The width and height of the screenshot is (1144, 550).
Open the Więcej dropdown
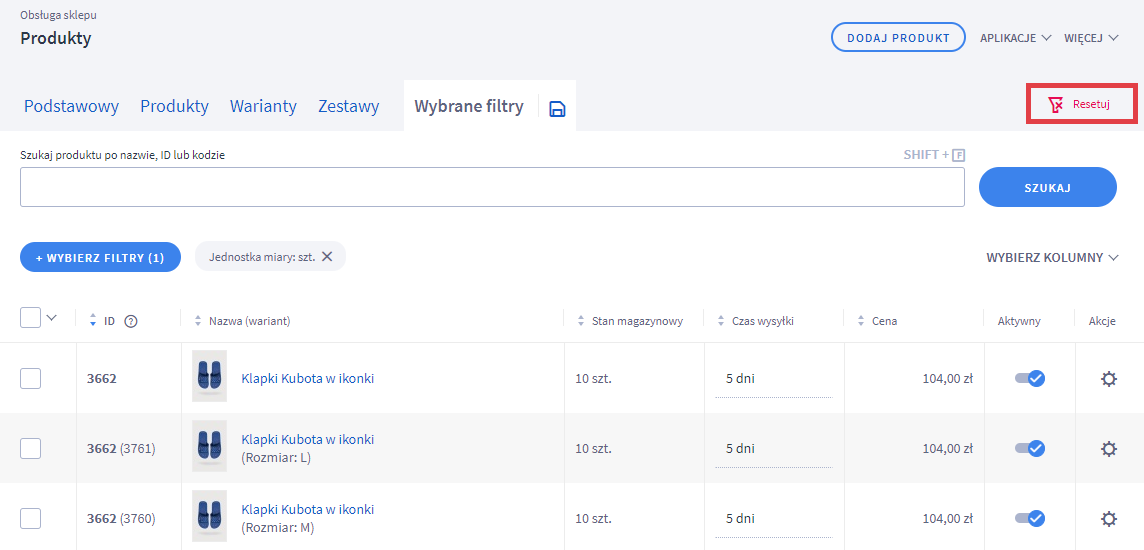(x=1090, y=38)
